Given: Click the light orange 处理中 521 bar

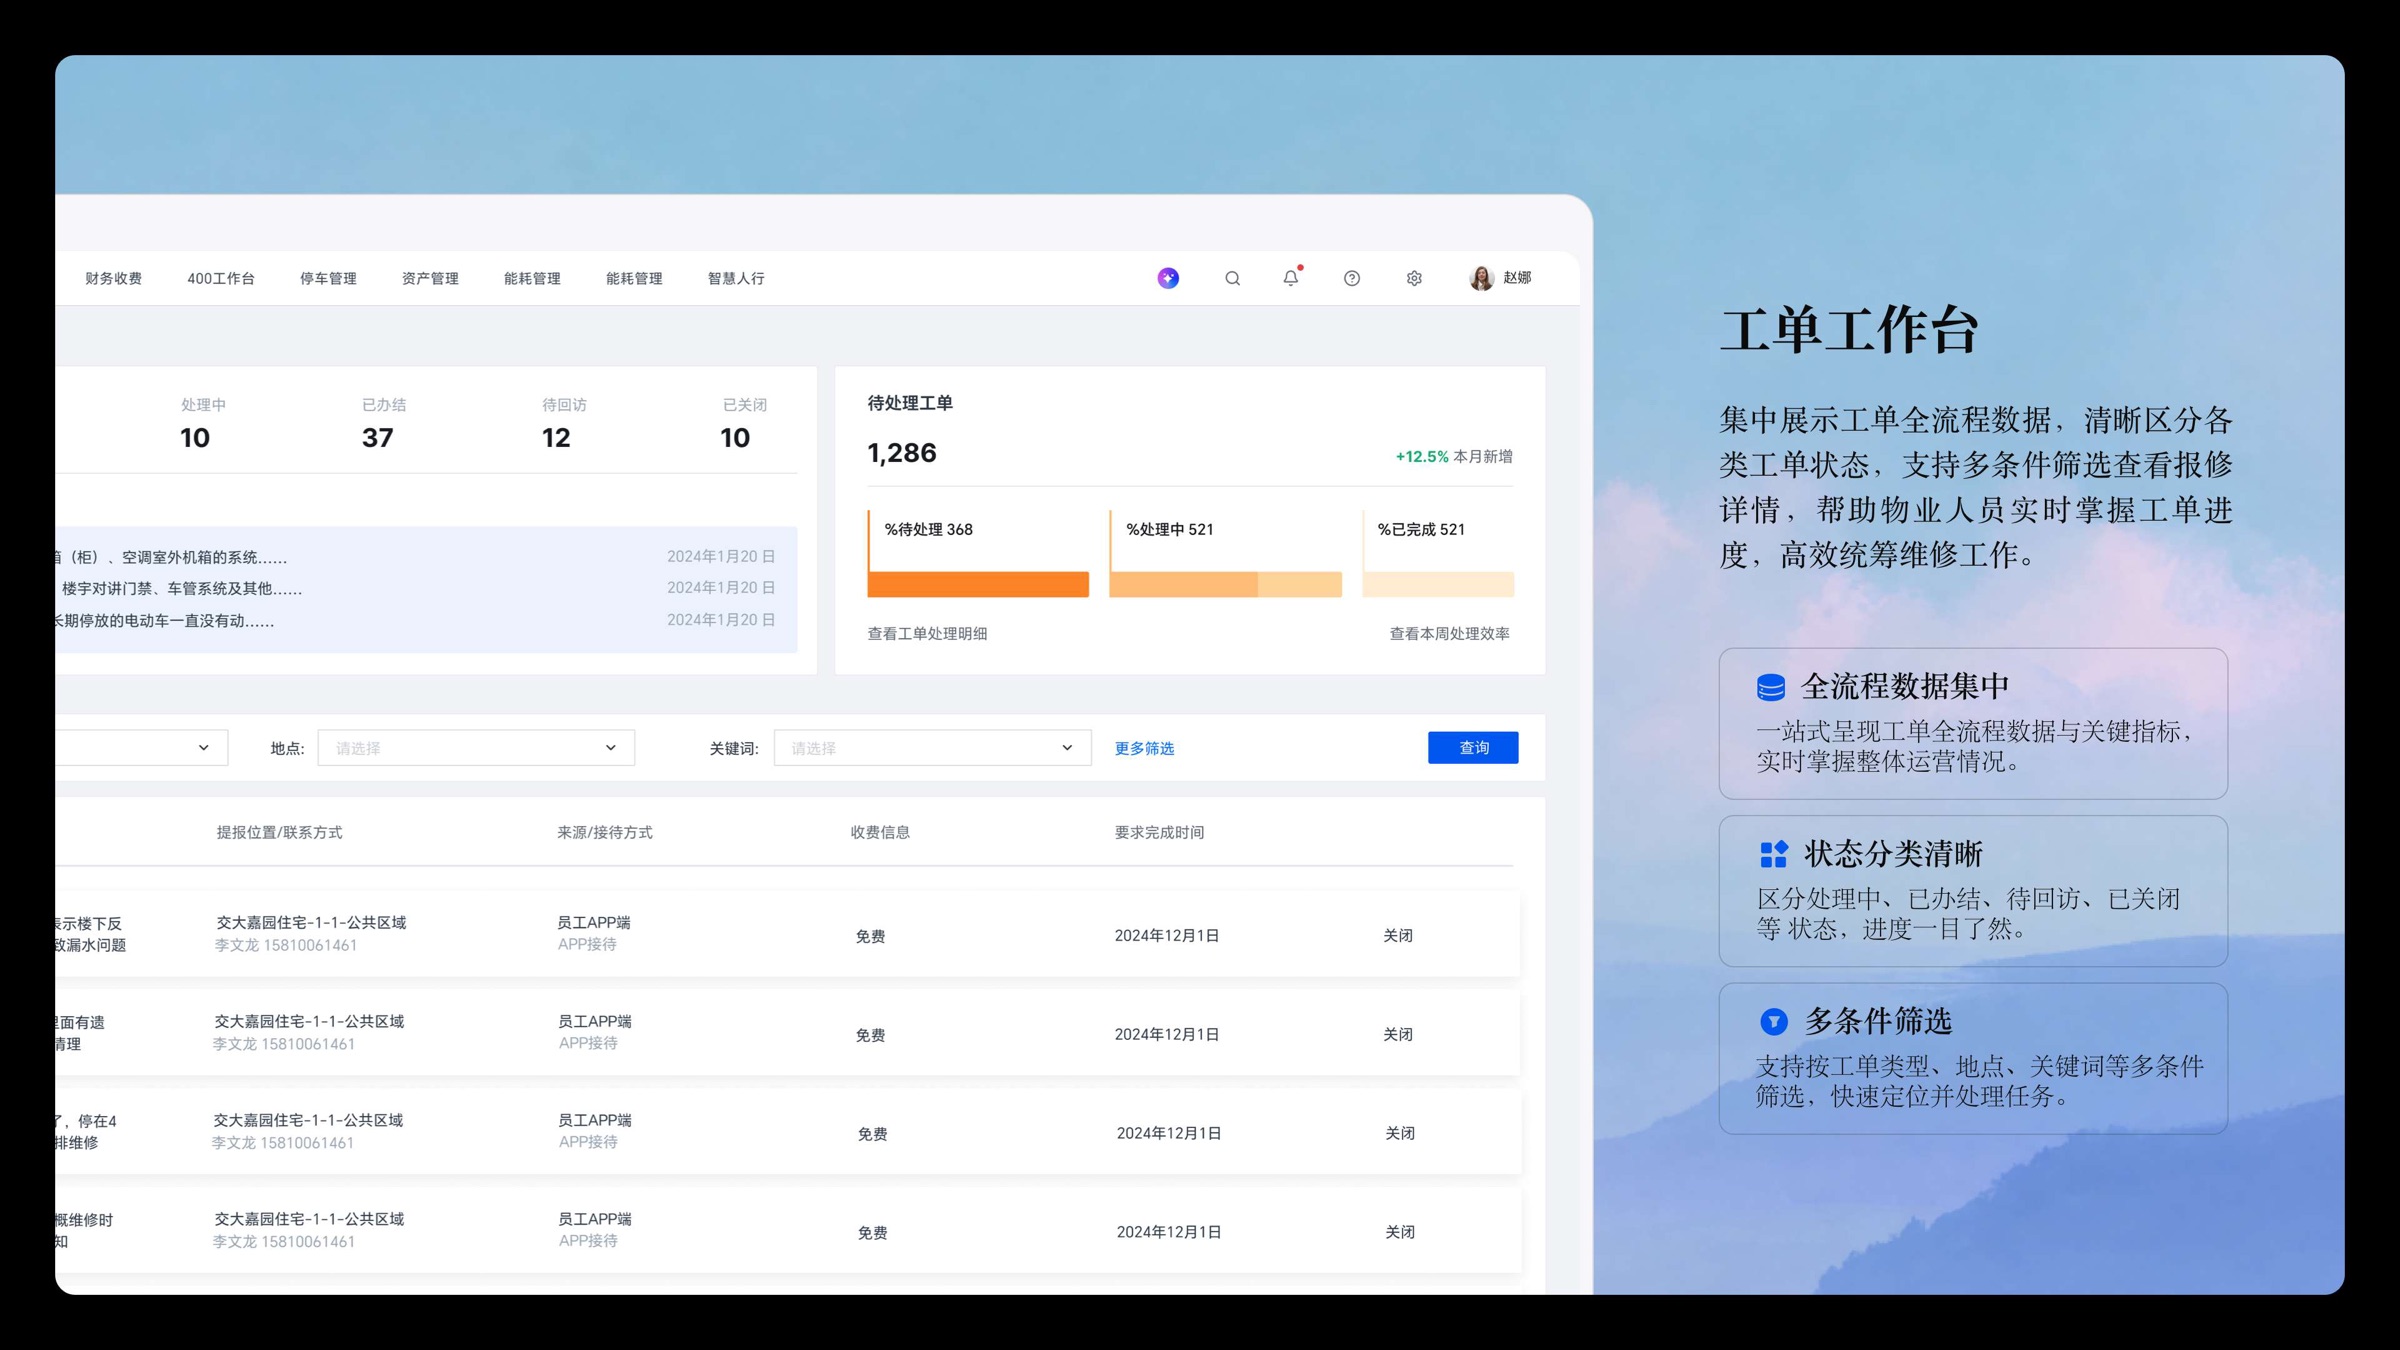Looking at the screenshot, I should click(x=1225, y=584).
